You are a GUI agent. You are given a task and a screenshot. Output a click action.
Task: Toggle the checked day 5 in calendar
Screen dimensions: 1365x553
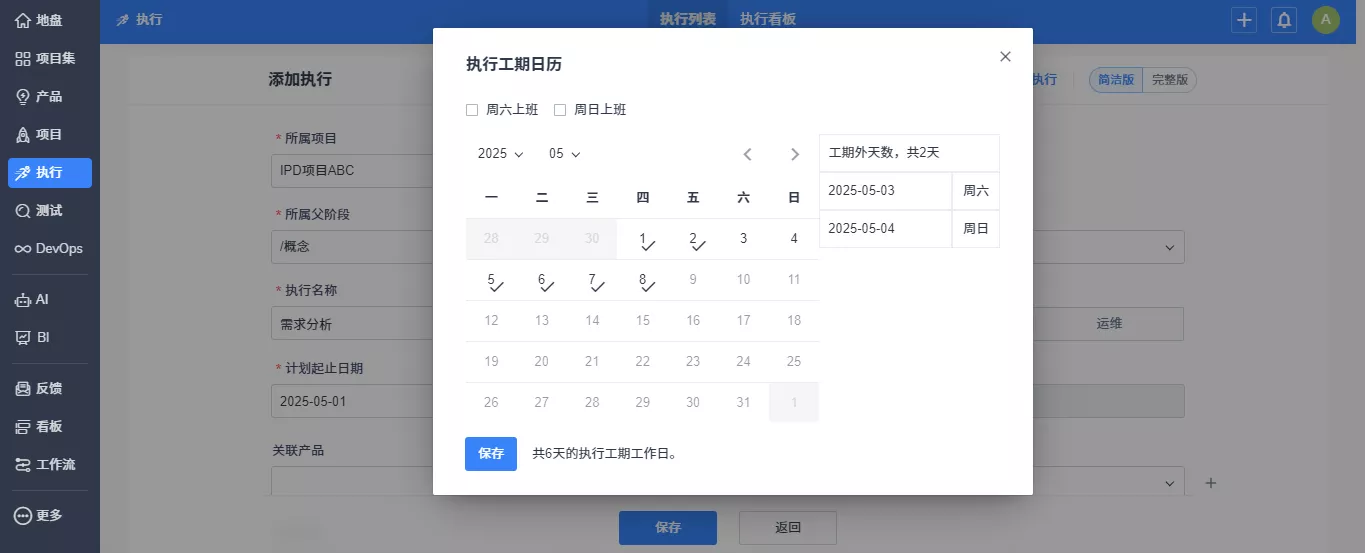pos(491,280)
